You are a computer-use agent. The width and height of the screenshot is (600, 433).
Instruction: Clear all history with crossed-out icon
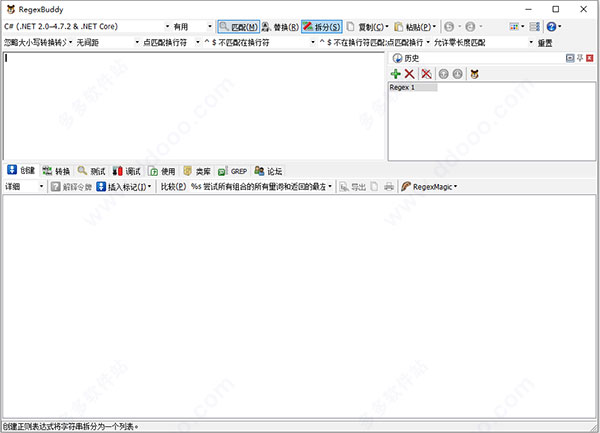(426, 74)
